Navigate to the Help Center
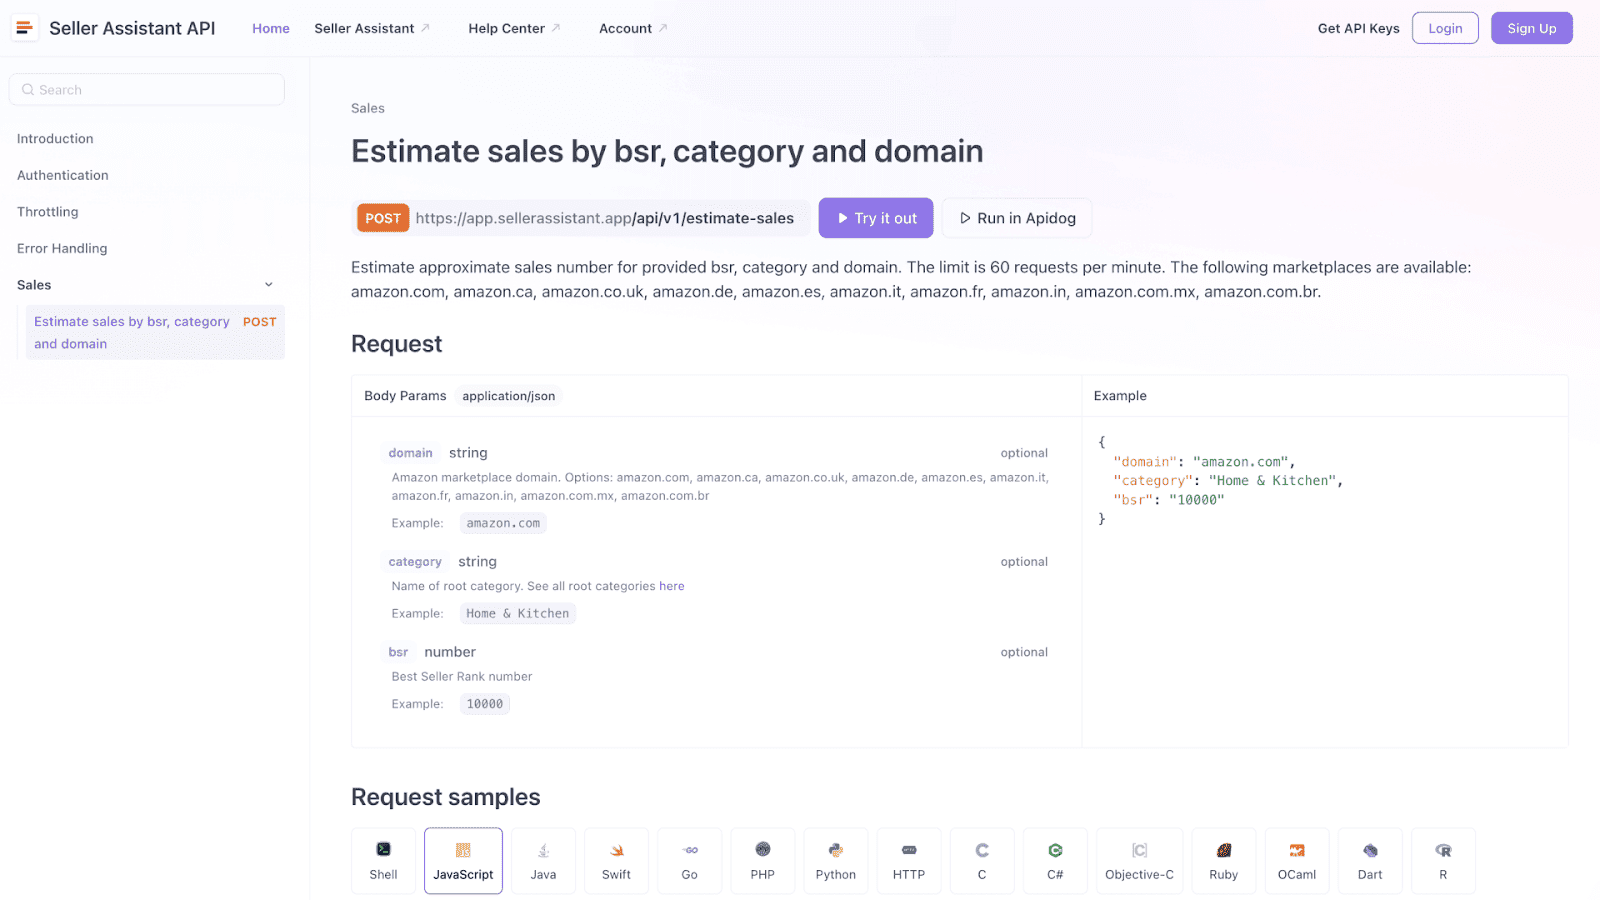The height and width of the screenshot is (900, 1600). (508, 28)
